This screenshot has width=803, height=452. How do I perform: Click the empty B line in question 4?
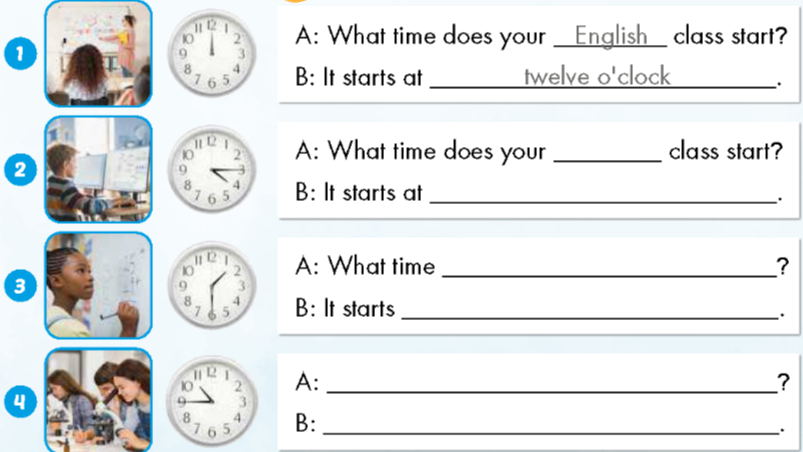[x=551, y=425]
